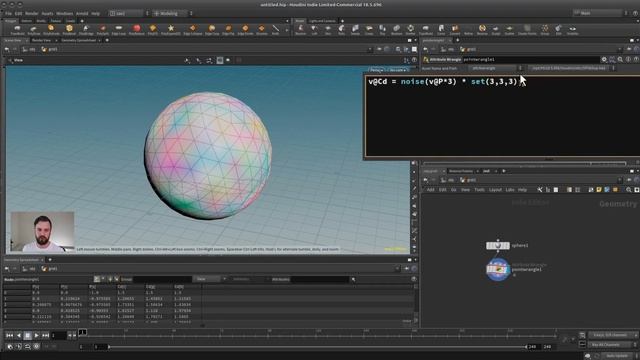This screenshot has width=640, height=360.
Task: Select the Shatter shelf tool
Action: point(410,30)
